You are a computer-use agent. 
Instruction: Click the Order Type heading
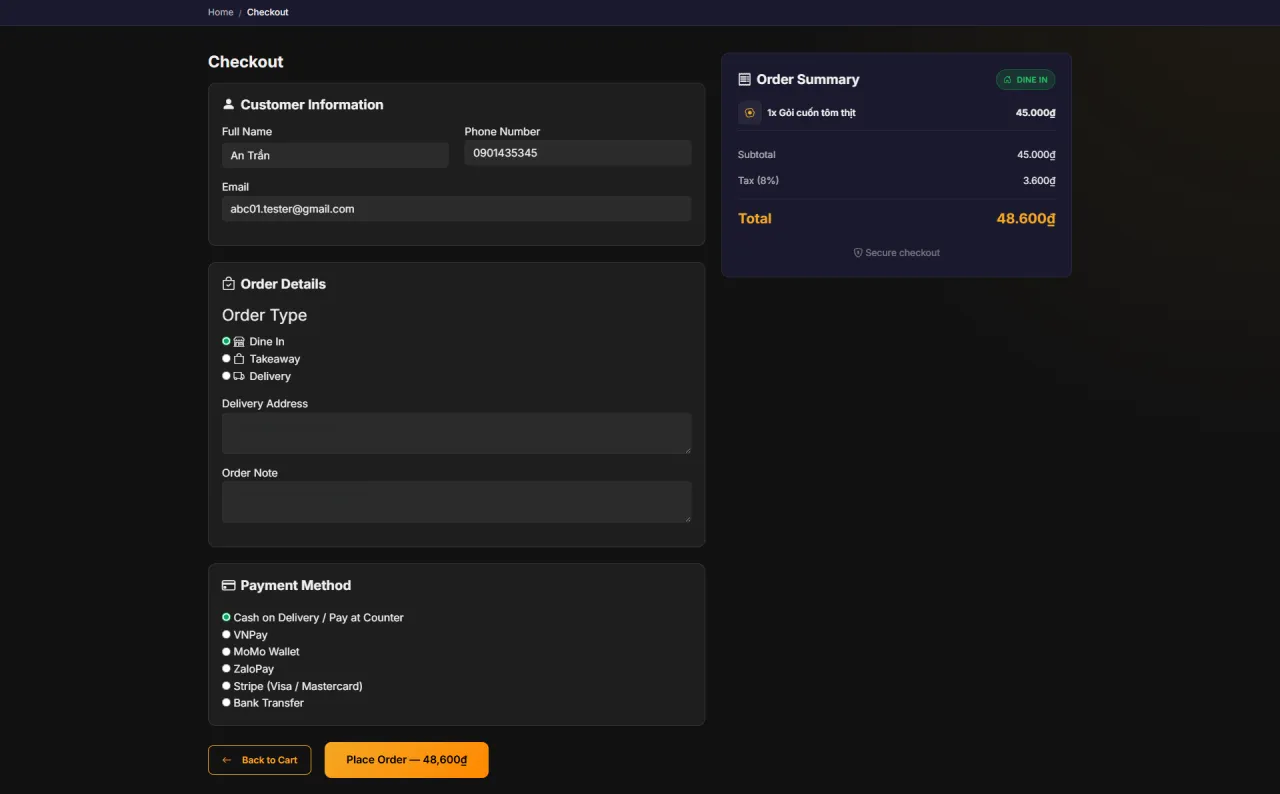[x=264, y=315]
